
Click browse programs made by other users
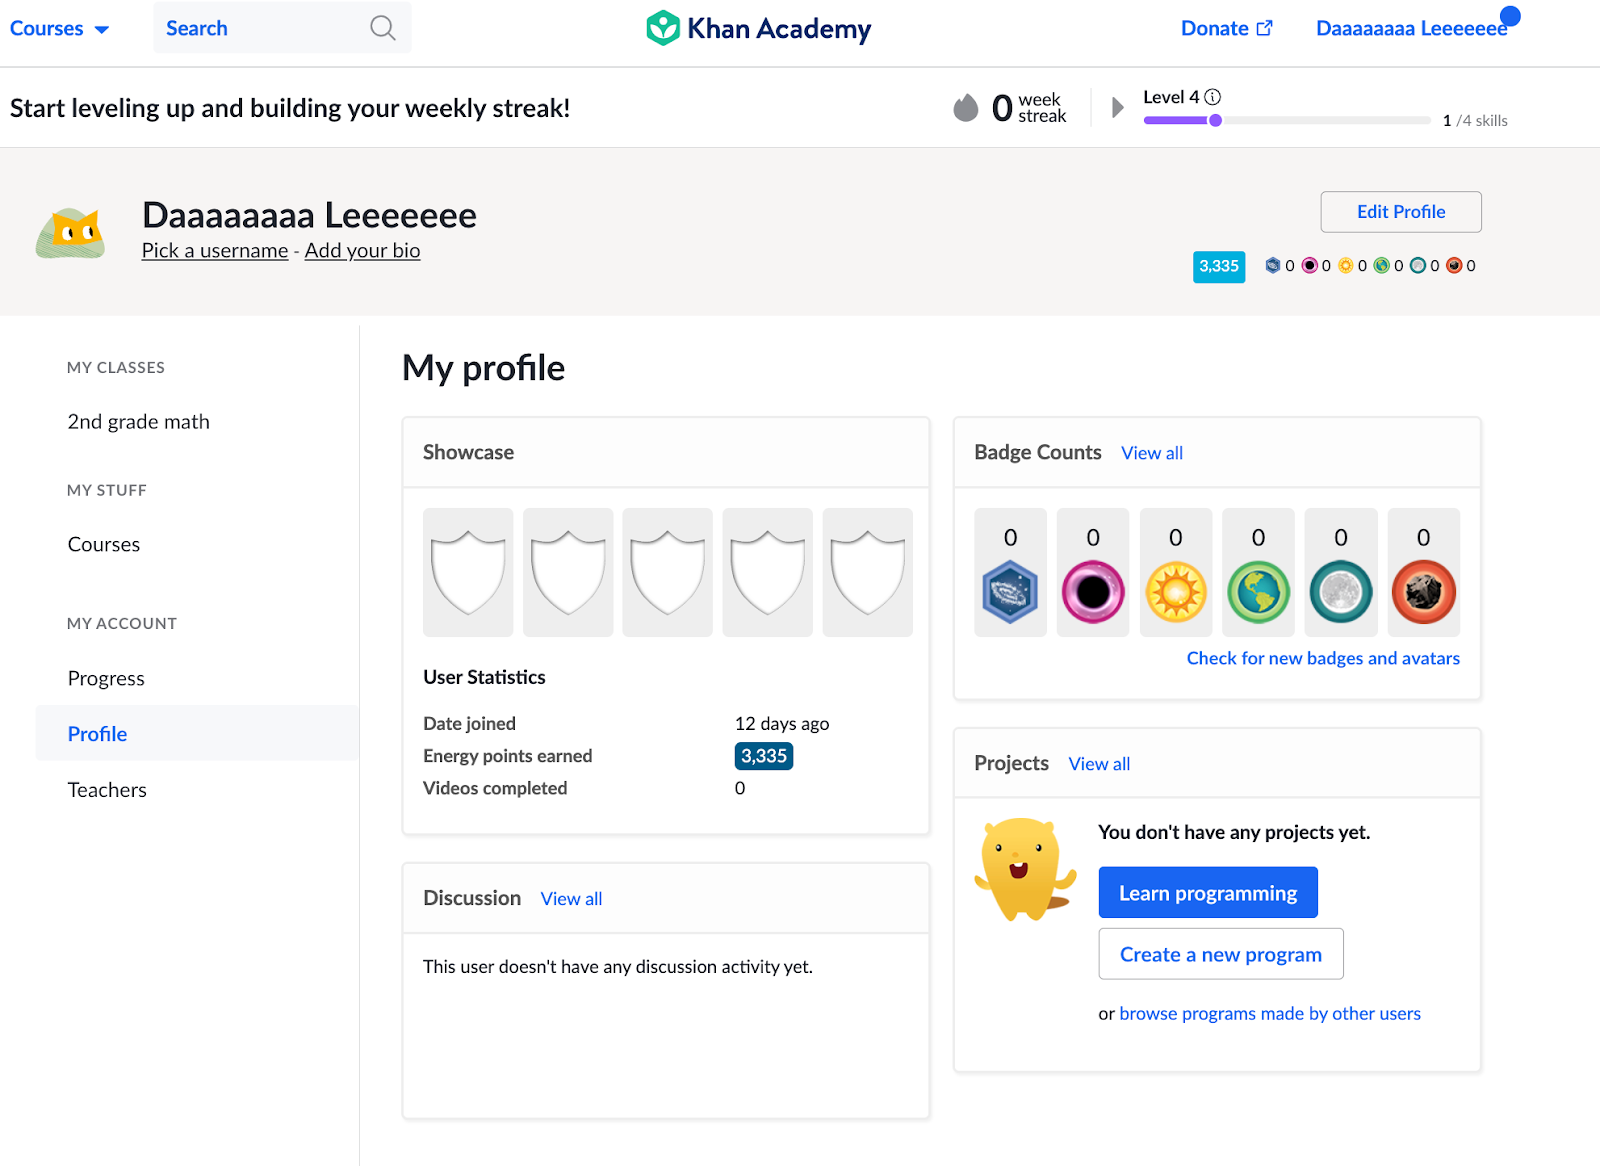[x=1270, y=1013]
